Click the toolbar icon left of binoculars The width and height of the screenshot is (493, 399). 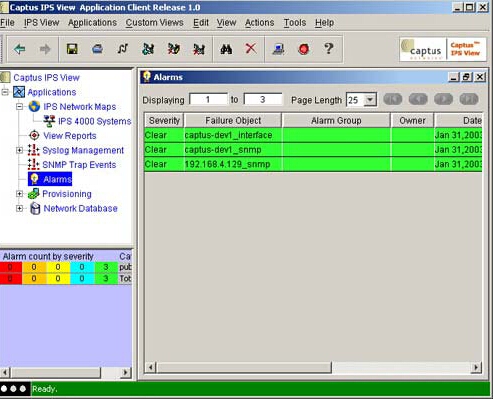click(199, 49)
